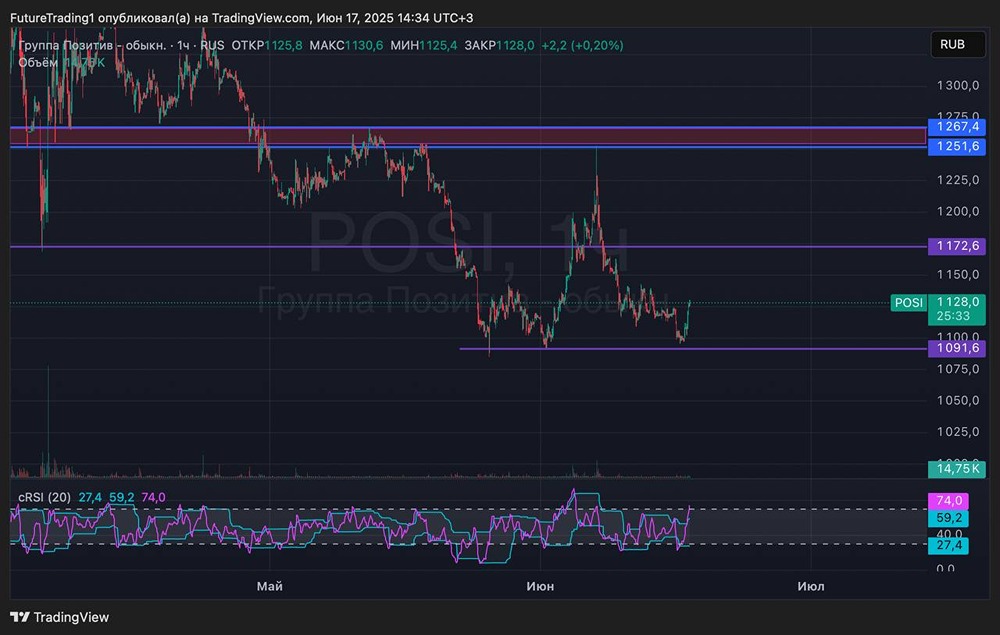Expand the cRSI (20) indicator legend

44,497
